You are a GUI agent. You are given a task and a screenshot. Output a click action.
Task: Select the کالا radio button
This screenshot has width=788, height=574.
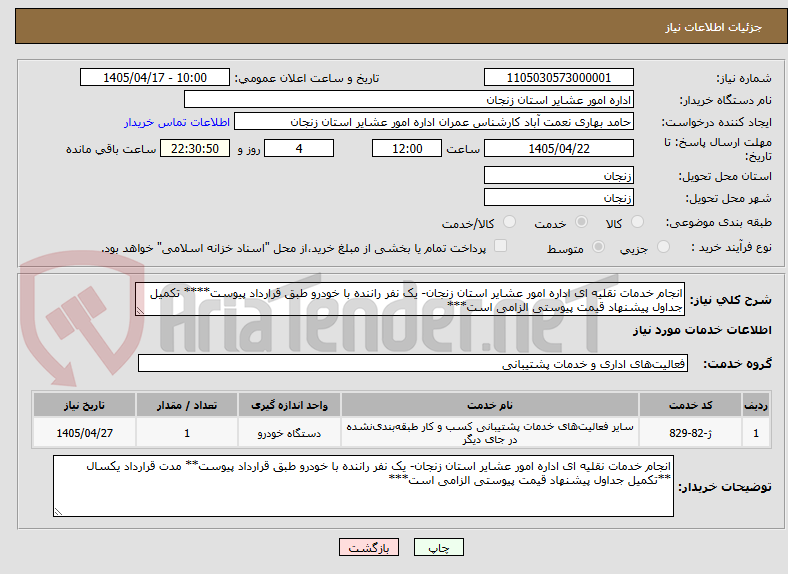coord(637,222)
